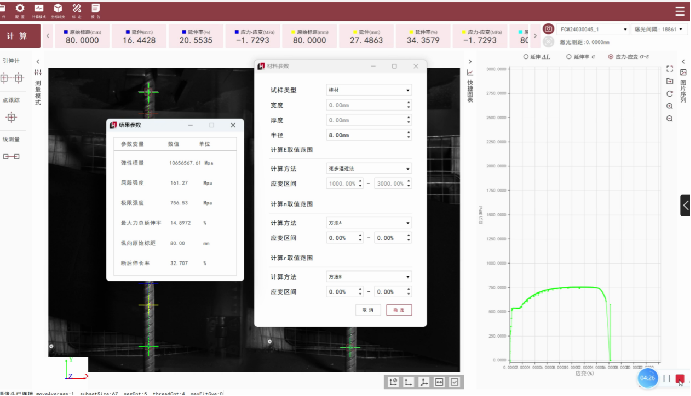
Task: Click the 3D axis icon in bottom image toolbar
Action: (x=424, y=382)
